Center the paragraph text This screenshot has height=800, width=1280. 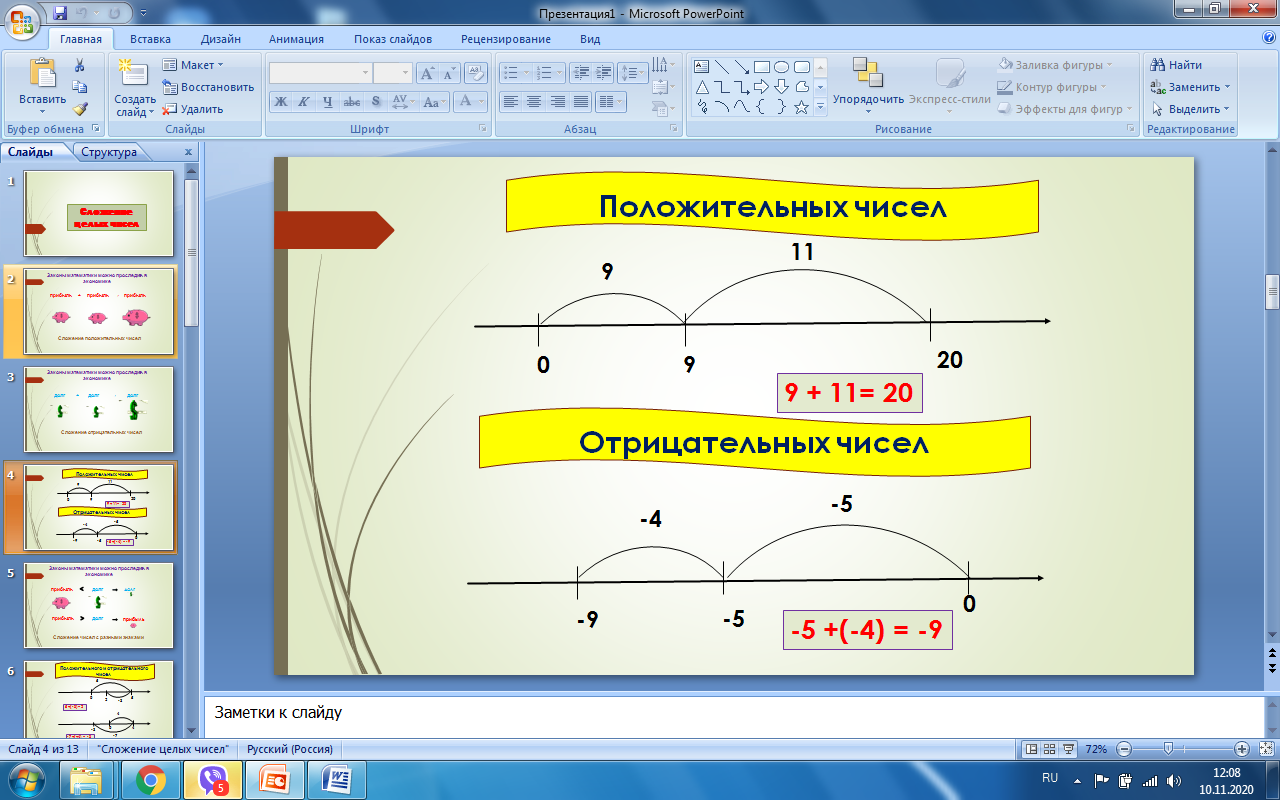534,102
